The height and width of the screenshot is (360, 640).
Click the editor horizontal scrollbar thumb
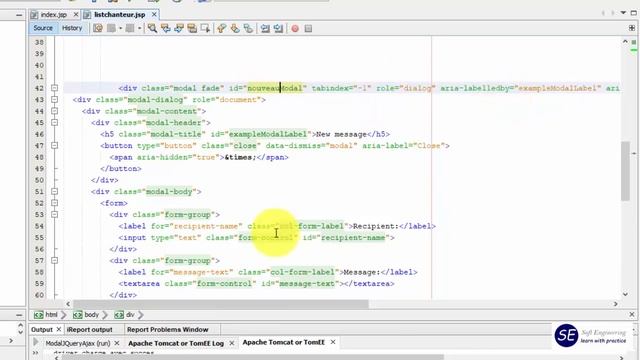(x=220, y=304)
